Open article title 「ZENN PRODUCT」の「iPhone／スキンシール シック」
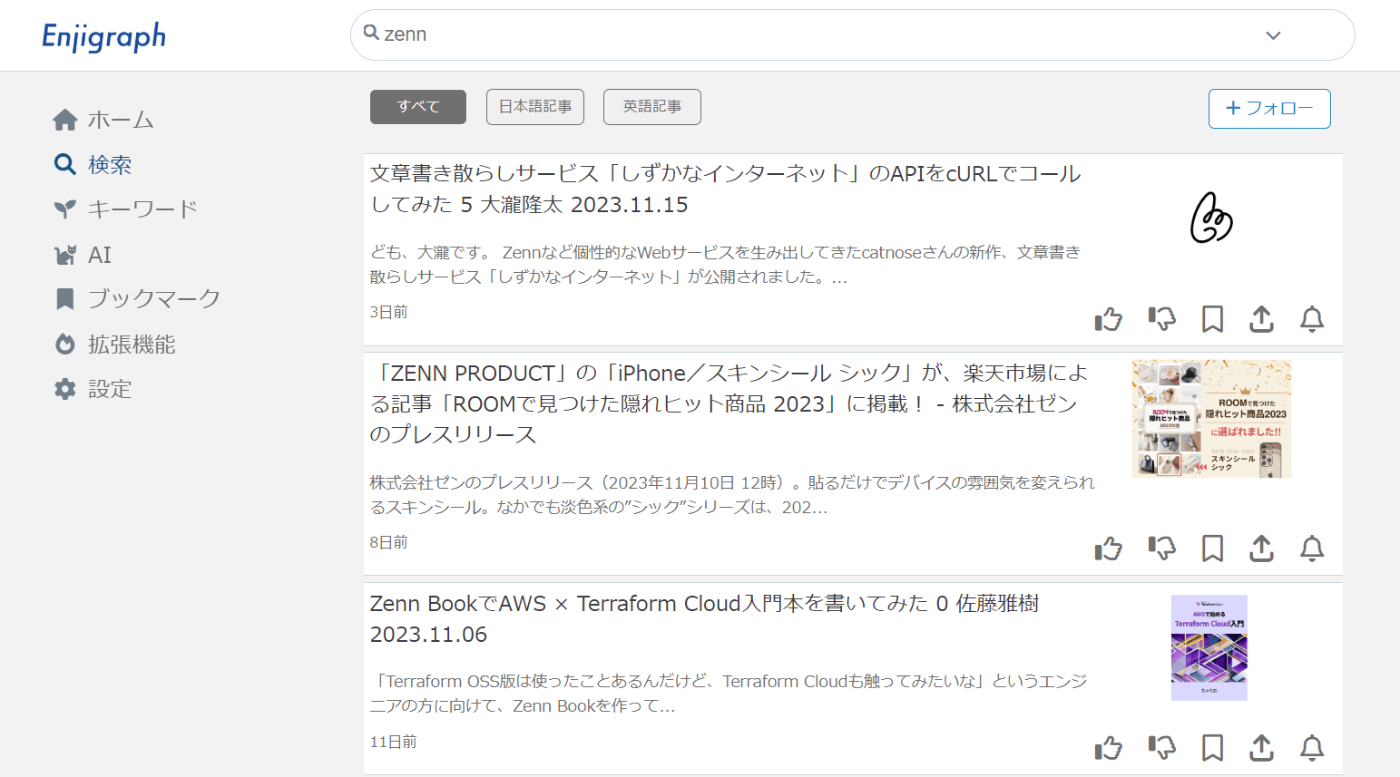This screenshot has height=777, width=1400. [730, 404]
